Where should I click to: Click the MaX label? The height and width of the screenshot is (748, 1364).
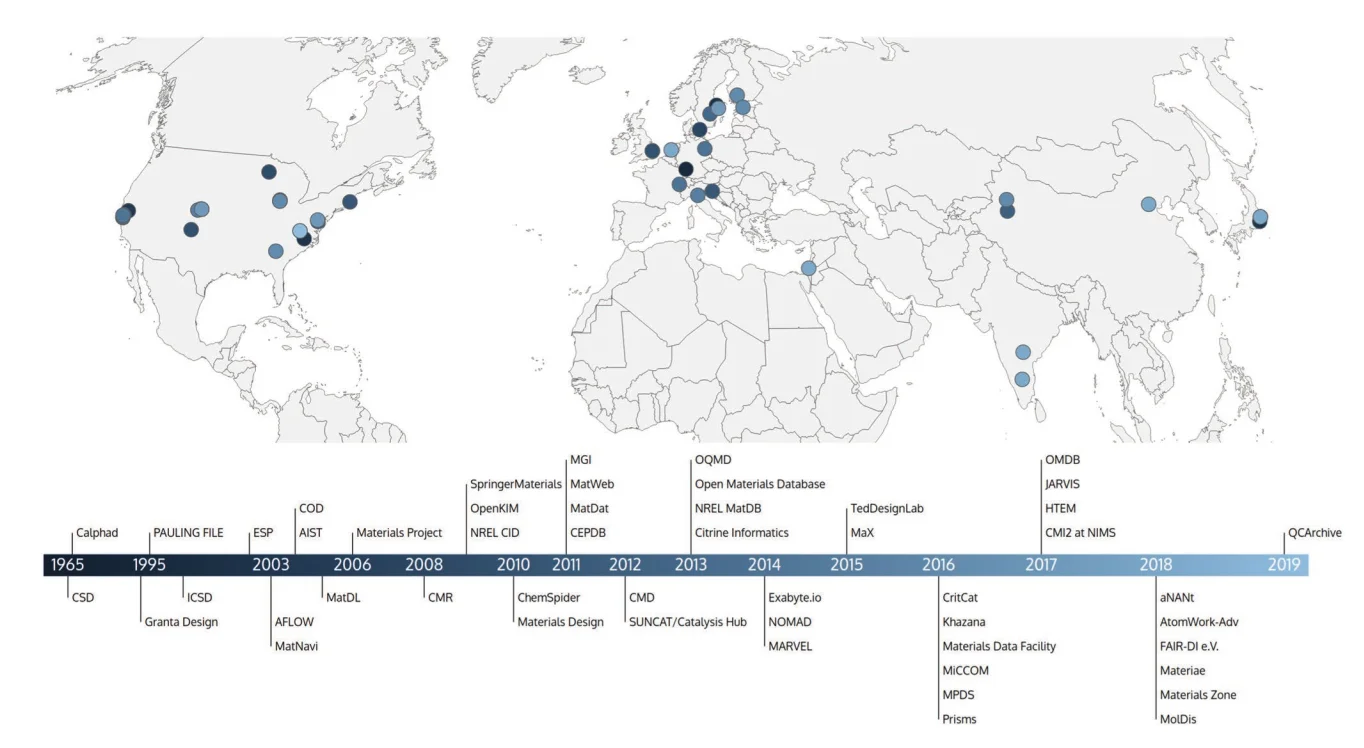[x=862, y=533]
